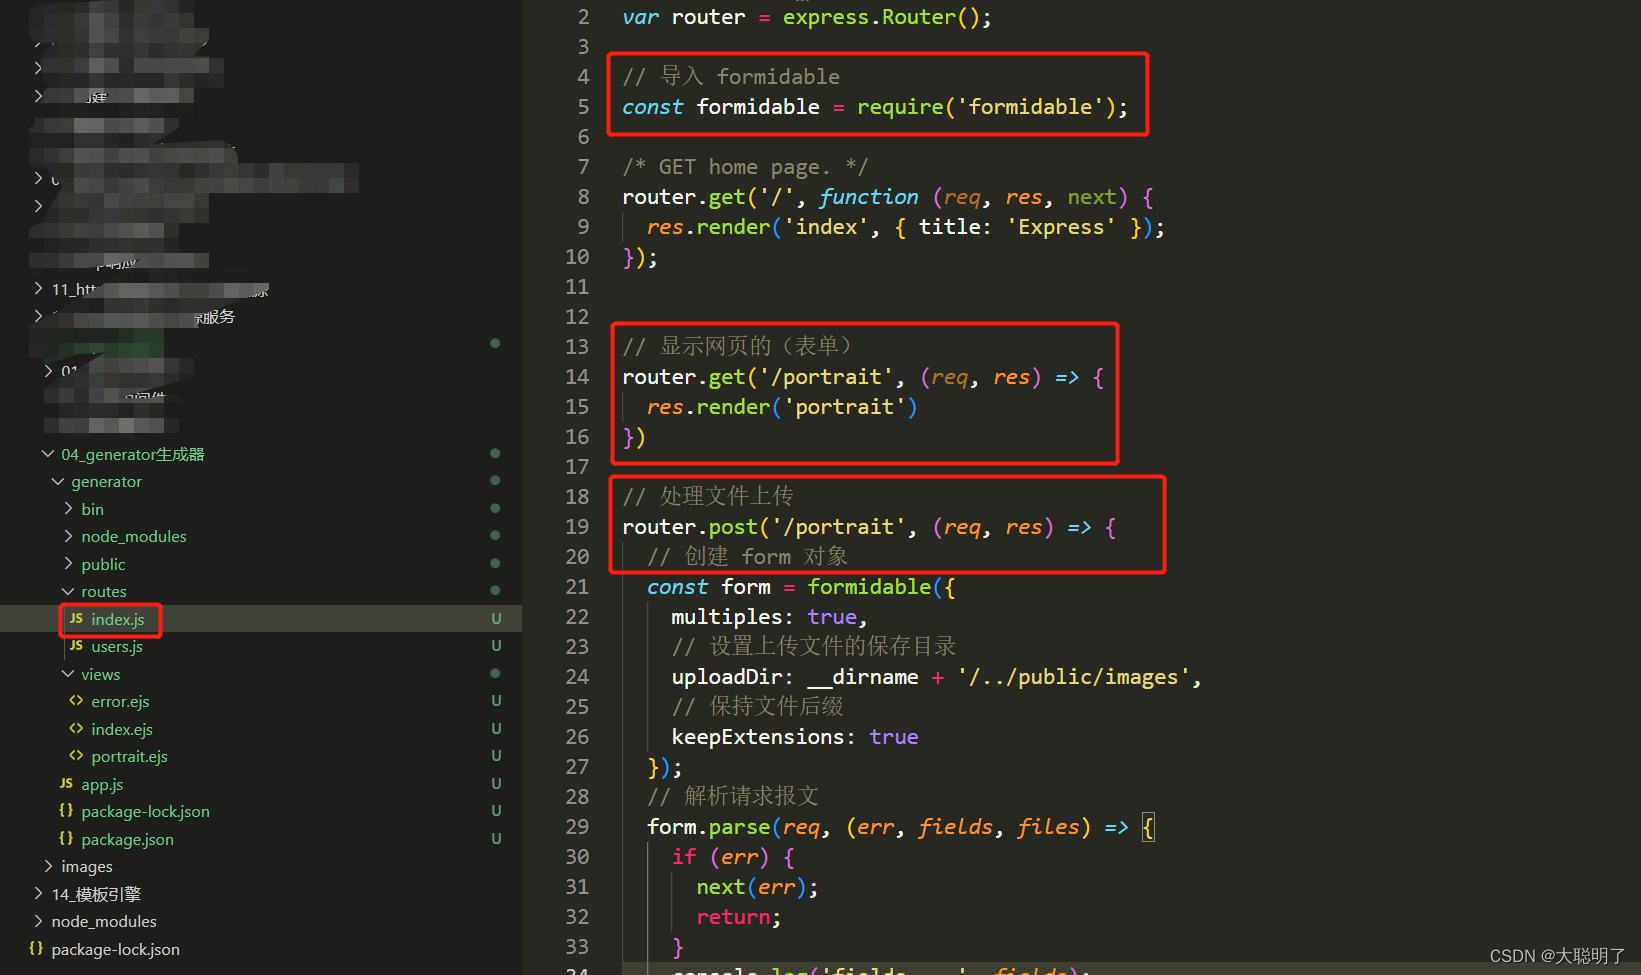The width and height of the screenshot is (1641, 975).
Task: Click the git status dot beside 04_generator生成器
Action: [x=495, y=454]
